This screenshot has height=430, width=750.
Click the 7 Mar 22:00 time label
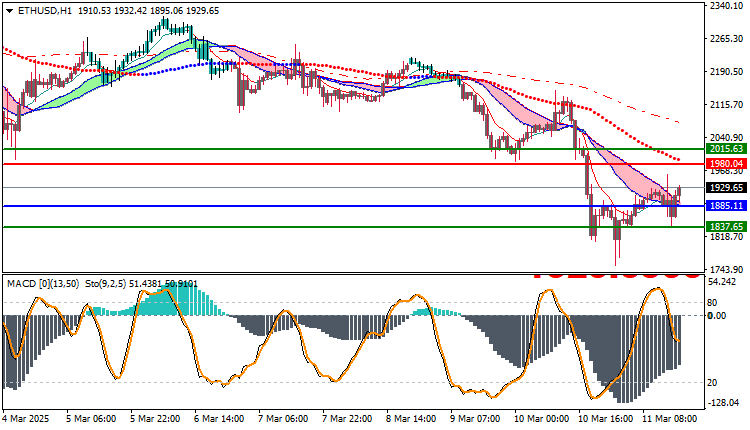pyautogui.click(x=347, y=419)
